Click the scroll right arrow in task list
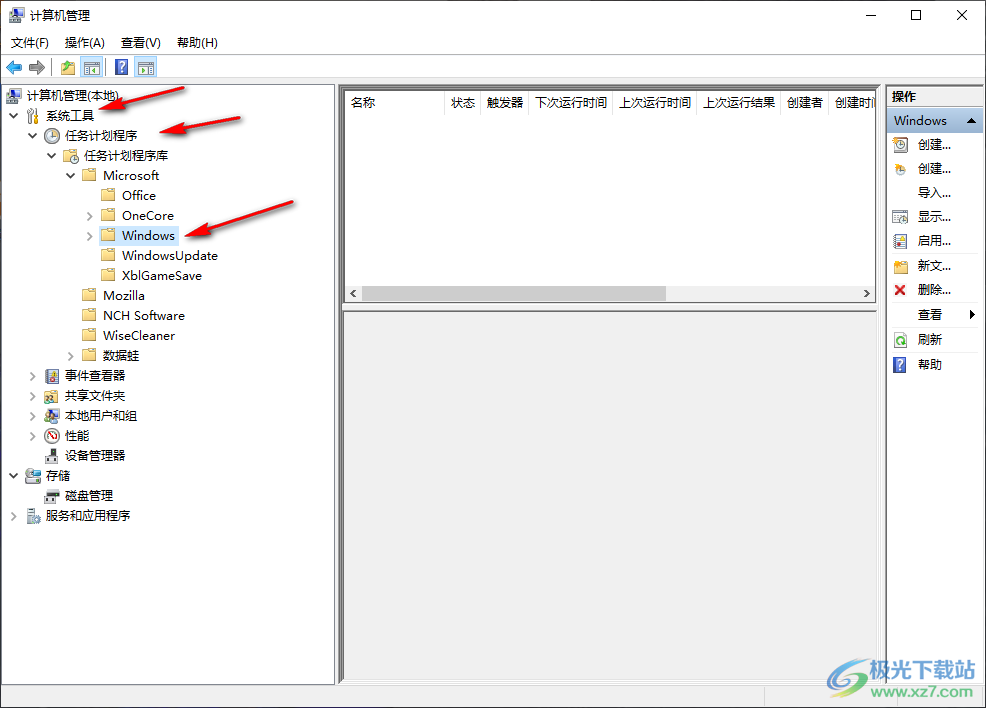 point(867,294)
